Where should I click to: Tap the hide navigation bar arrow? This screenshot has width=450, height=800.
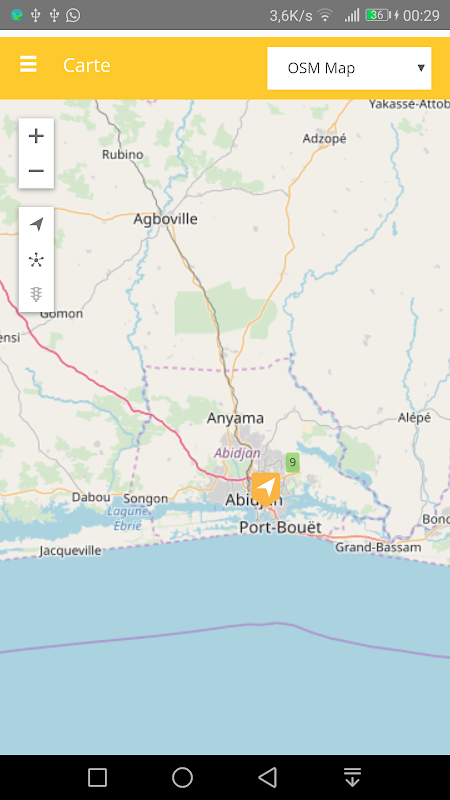click(353, 778)
